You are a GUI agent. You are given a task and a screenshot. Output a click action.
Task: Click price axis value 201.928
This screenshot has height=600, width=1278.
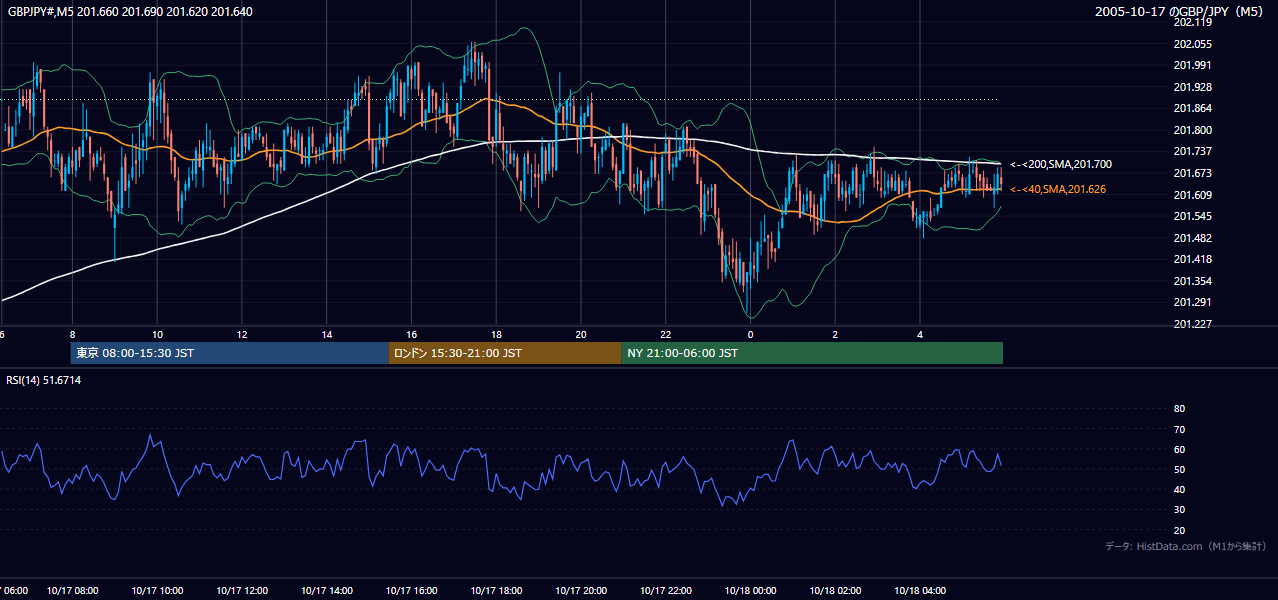tap(1192, 87)
